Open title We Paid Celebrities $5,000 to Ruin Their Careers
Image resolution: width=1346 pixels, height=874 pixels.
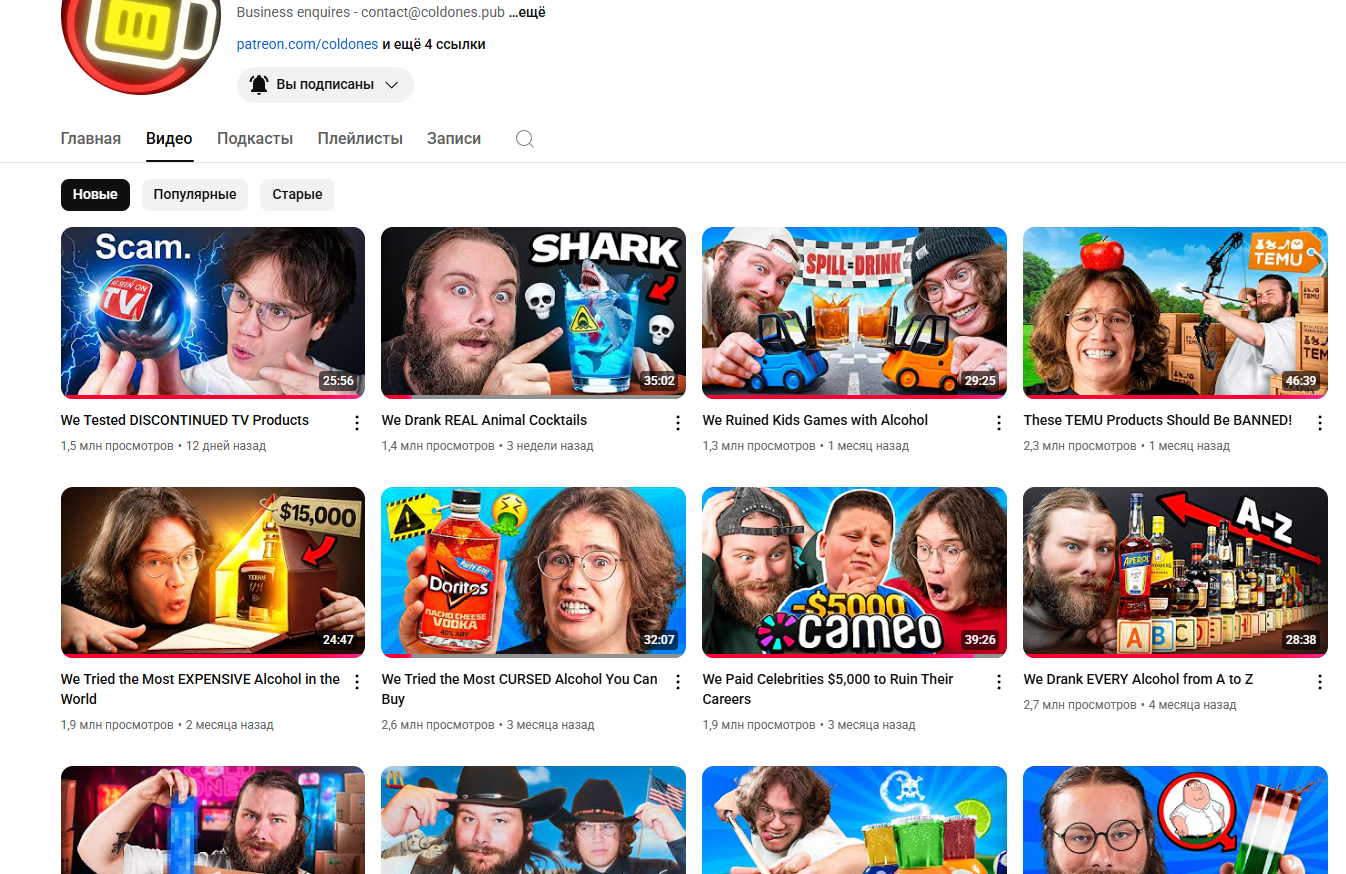(828, 689)
